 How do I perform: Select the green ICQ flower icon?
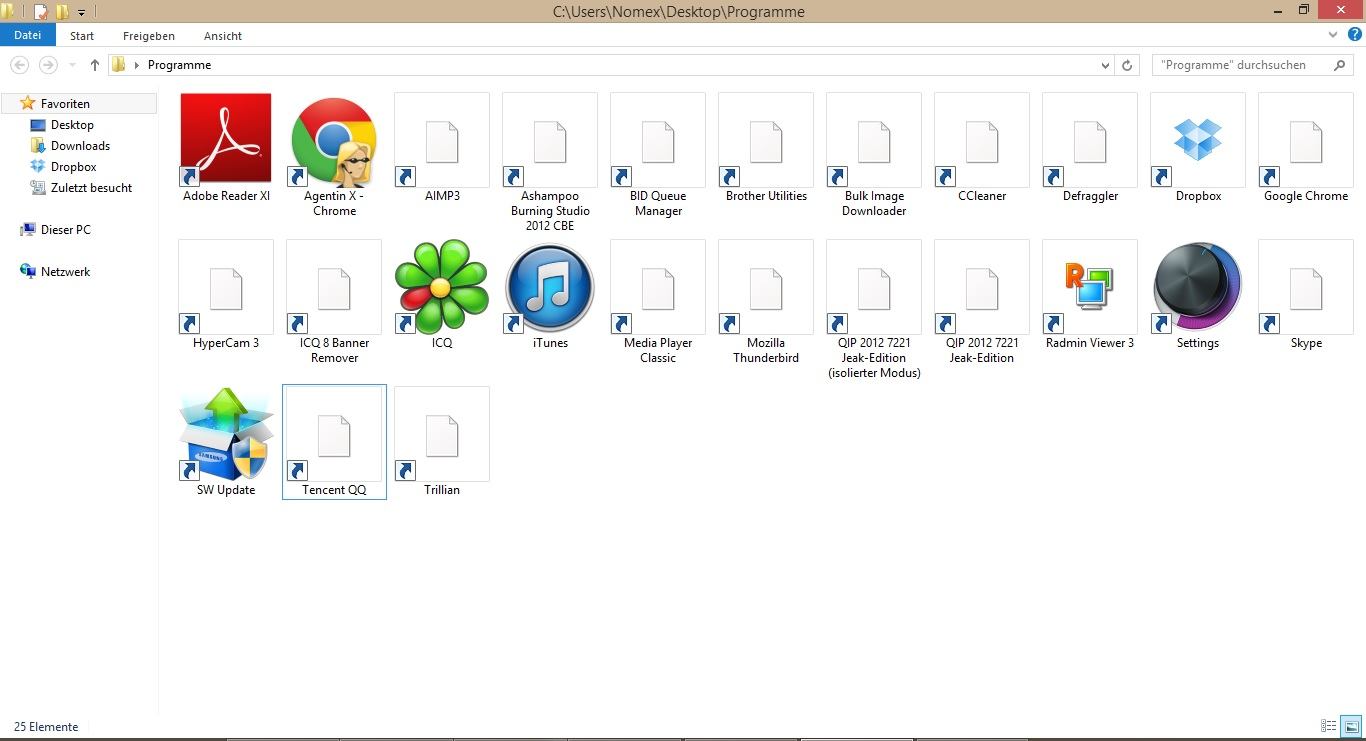pos(442,287)
